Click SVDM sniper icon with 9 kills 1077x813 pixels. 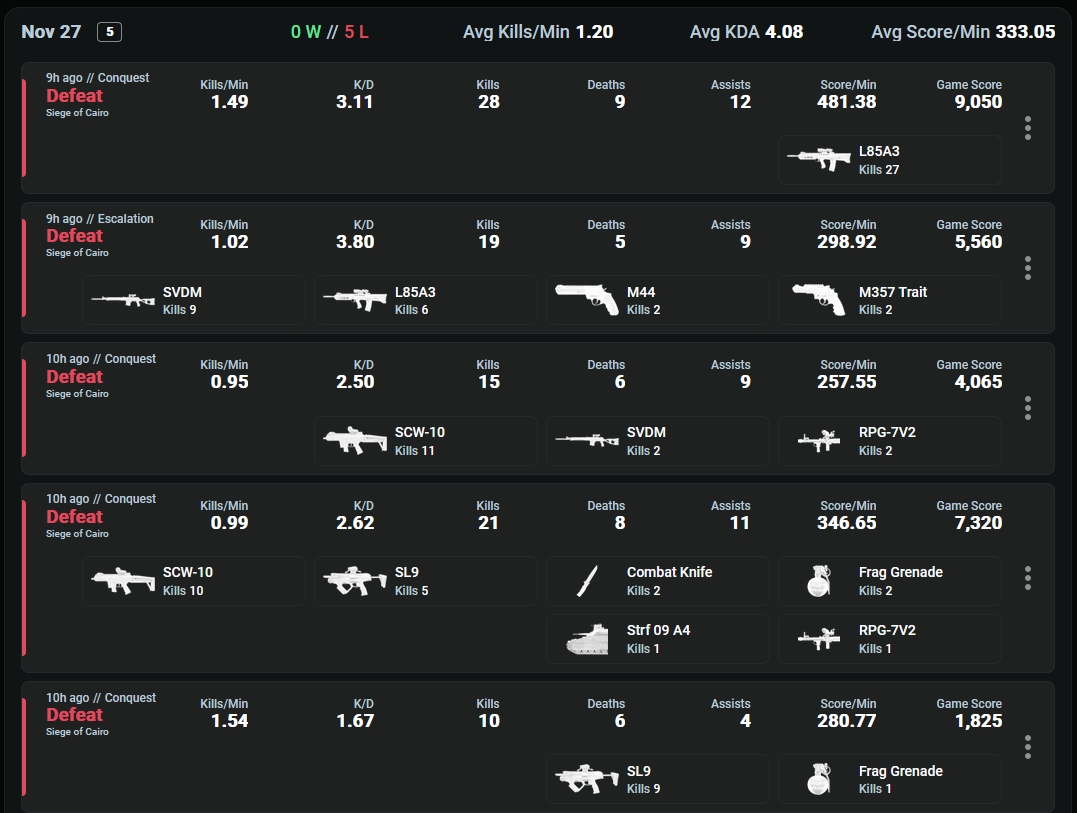(x=122, y=300)
